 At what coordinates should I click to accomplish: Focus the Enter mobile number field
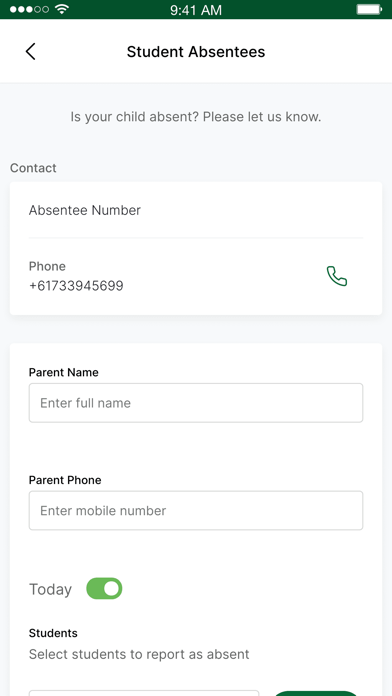196,510
